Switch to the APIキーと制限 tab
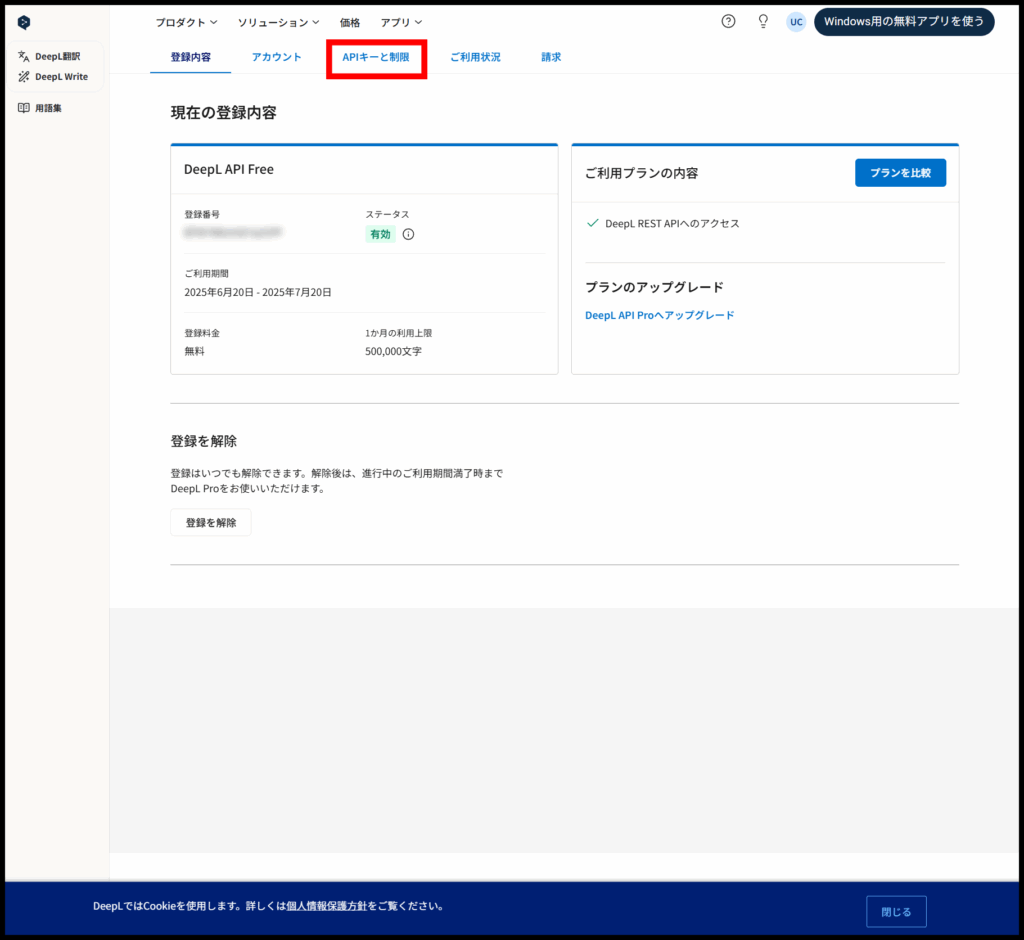 point(376,57)
